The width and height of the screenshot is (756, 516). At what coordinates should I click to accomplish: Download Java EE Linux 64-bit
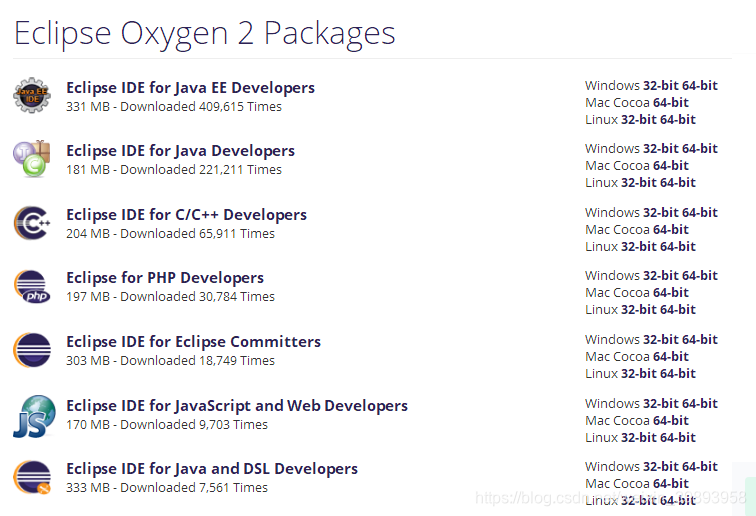[x=677, y=119]
